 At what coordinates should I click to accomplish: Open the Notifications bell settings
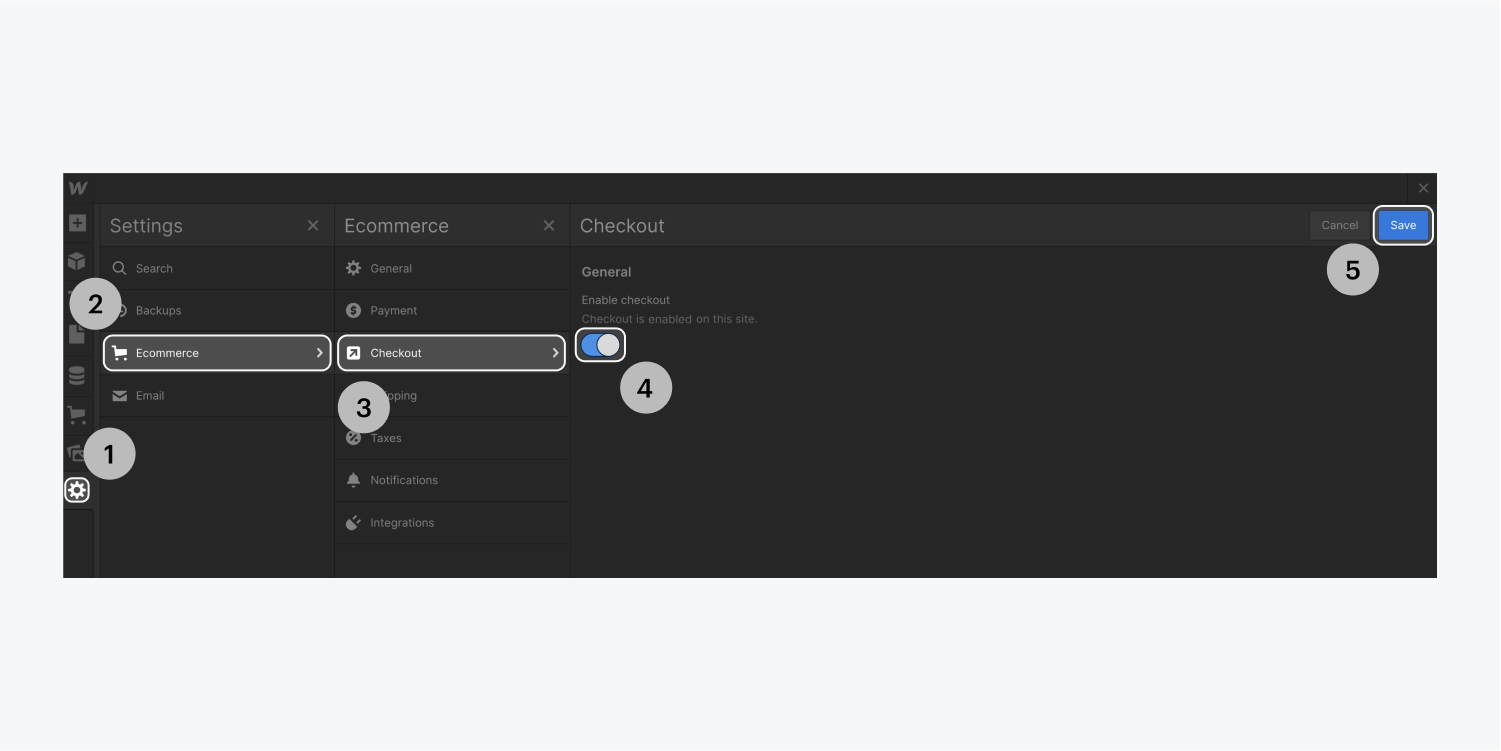405,480
